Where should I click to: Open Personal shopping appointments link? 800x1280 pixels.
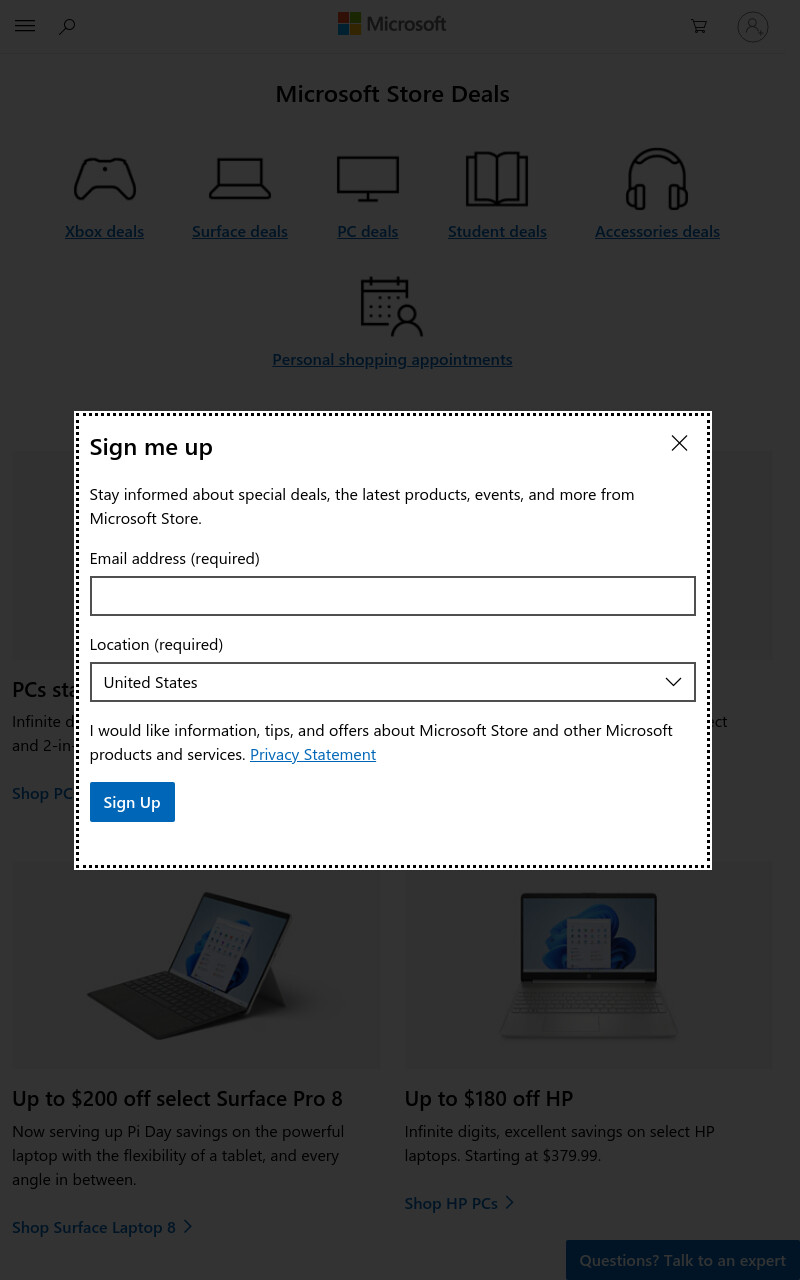point(392,359)
